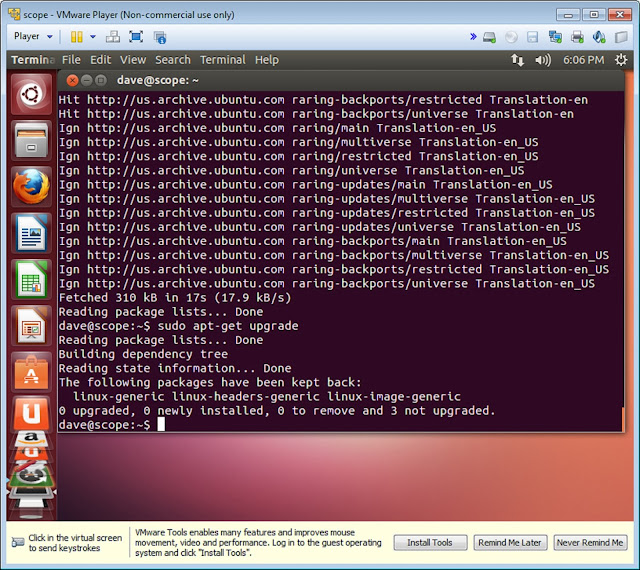Viewport: 640px width, 570px height.
Task: Expand the power options arrow
Action: coord(93,37)
